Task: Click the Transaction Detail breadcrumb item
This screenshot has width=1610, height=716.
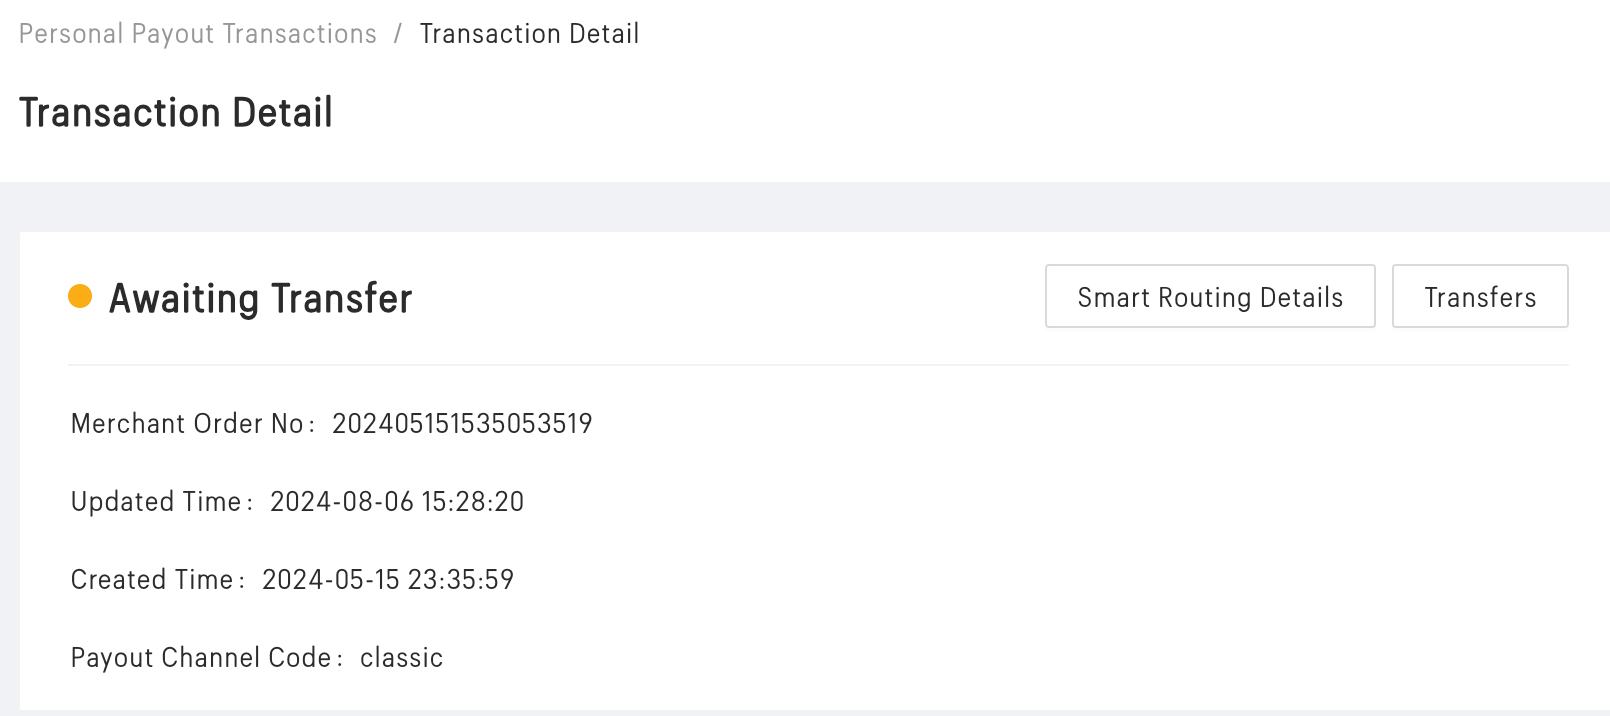Action: point(529,34)
